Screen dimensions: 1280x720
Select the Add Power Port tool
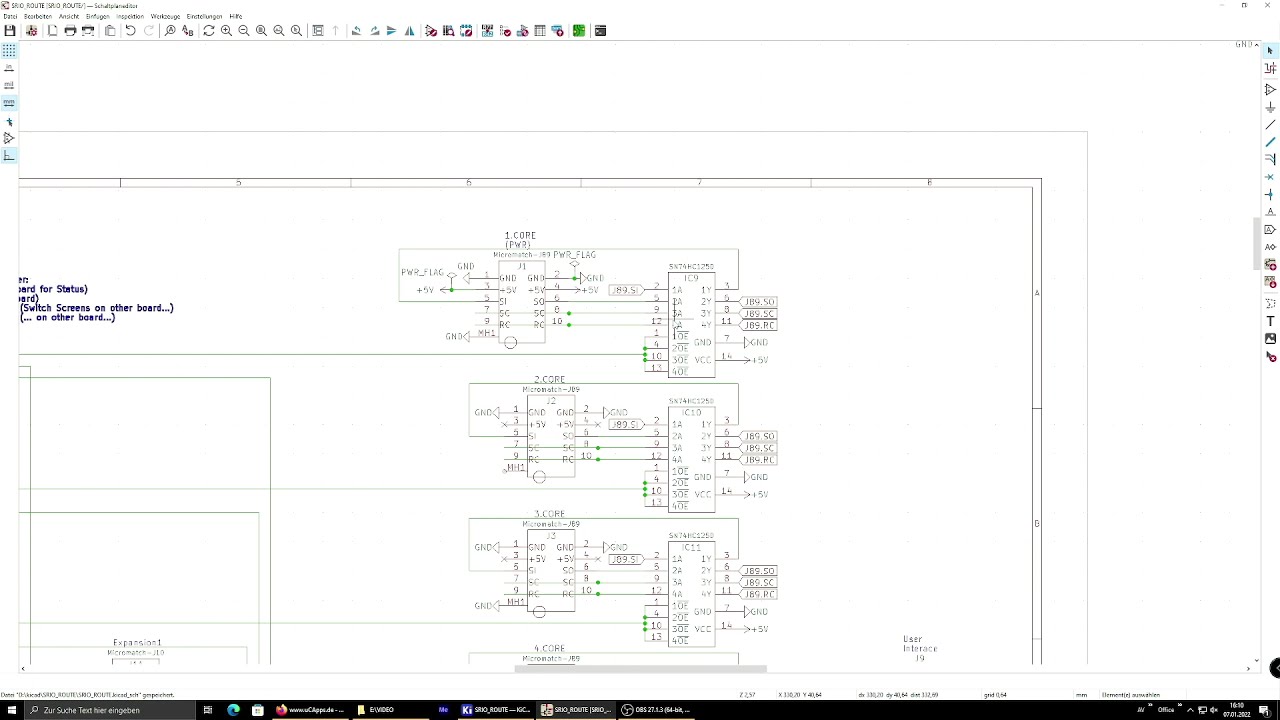[x=1270, y=107]
